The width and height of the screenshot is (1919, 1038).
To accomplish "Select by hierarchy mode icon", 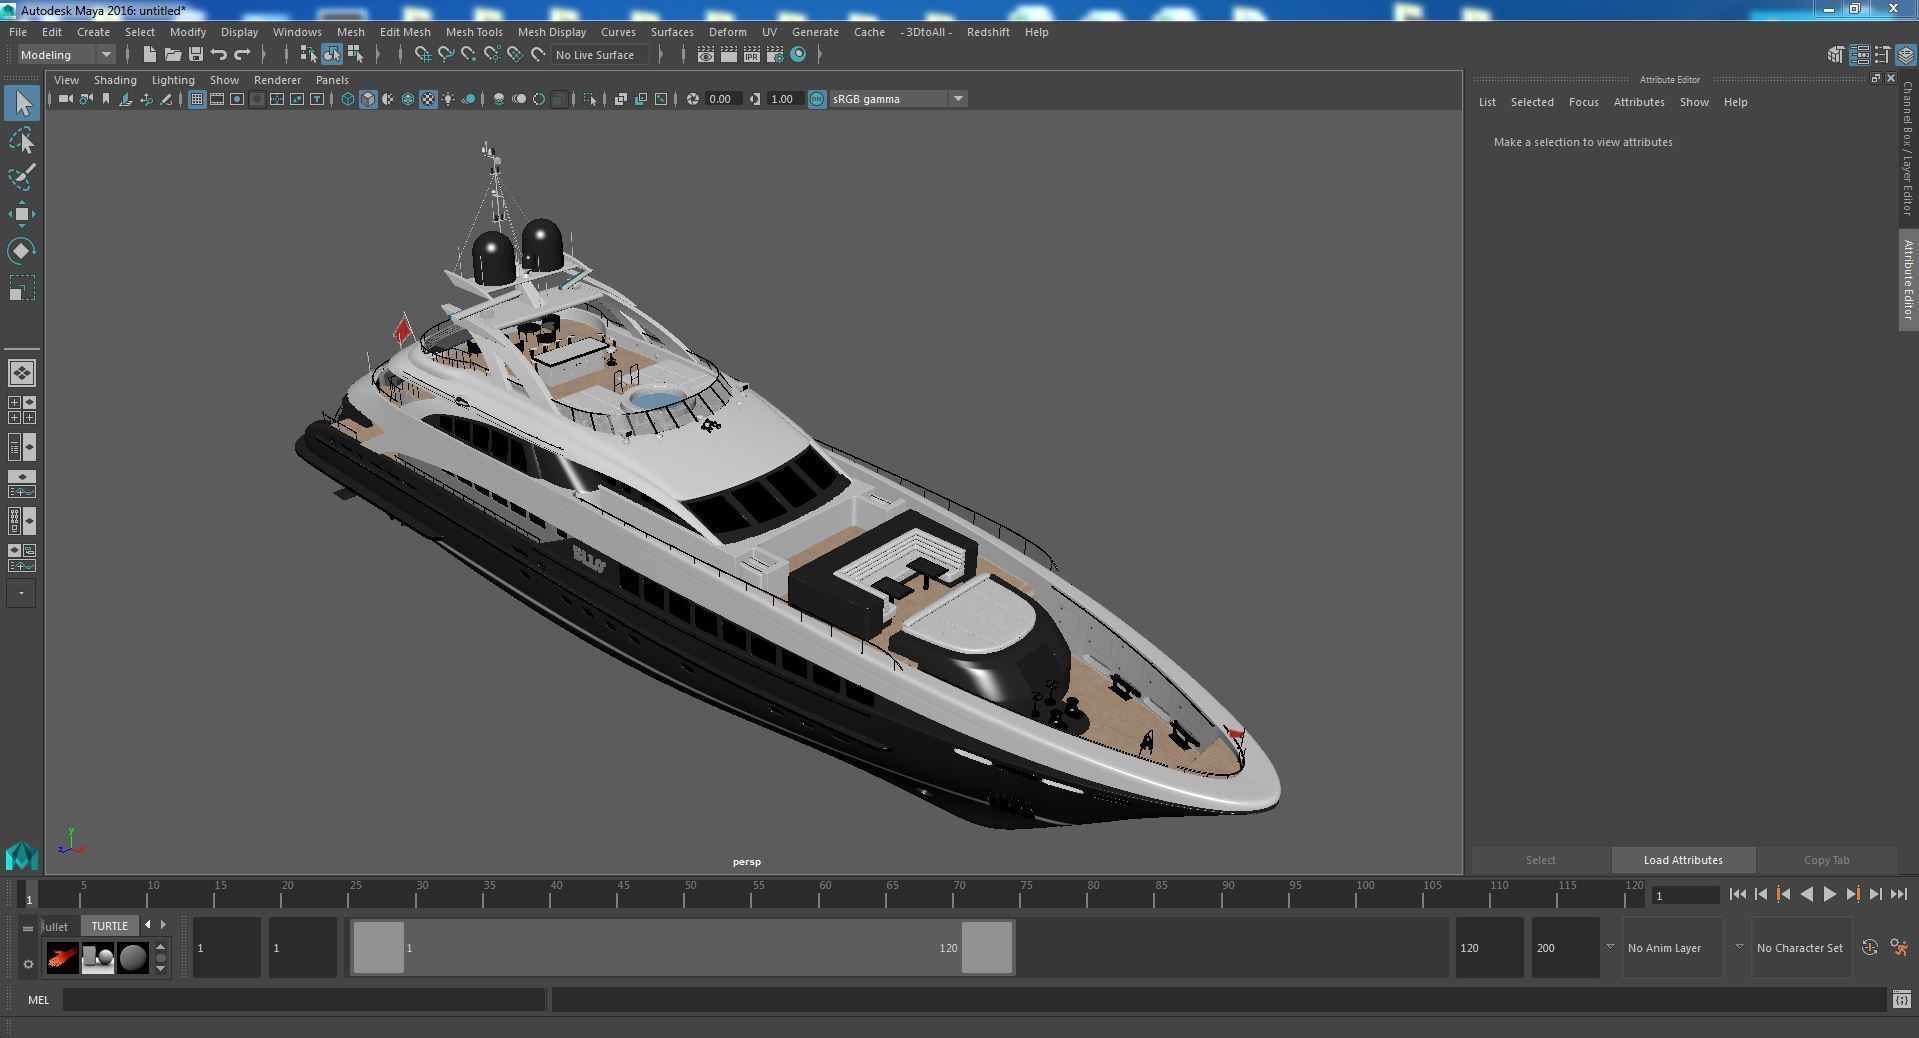I will [x=308, y=54].
